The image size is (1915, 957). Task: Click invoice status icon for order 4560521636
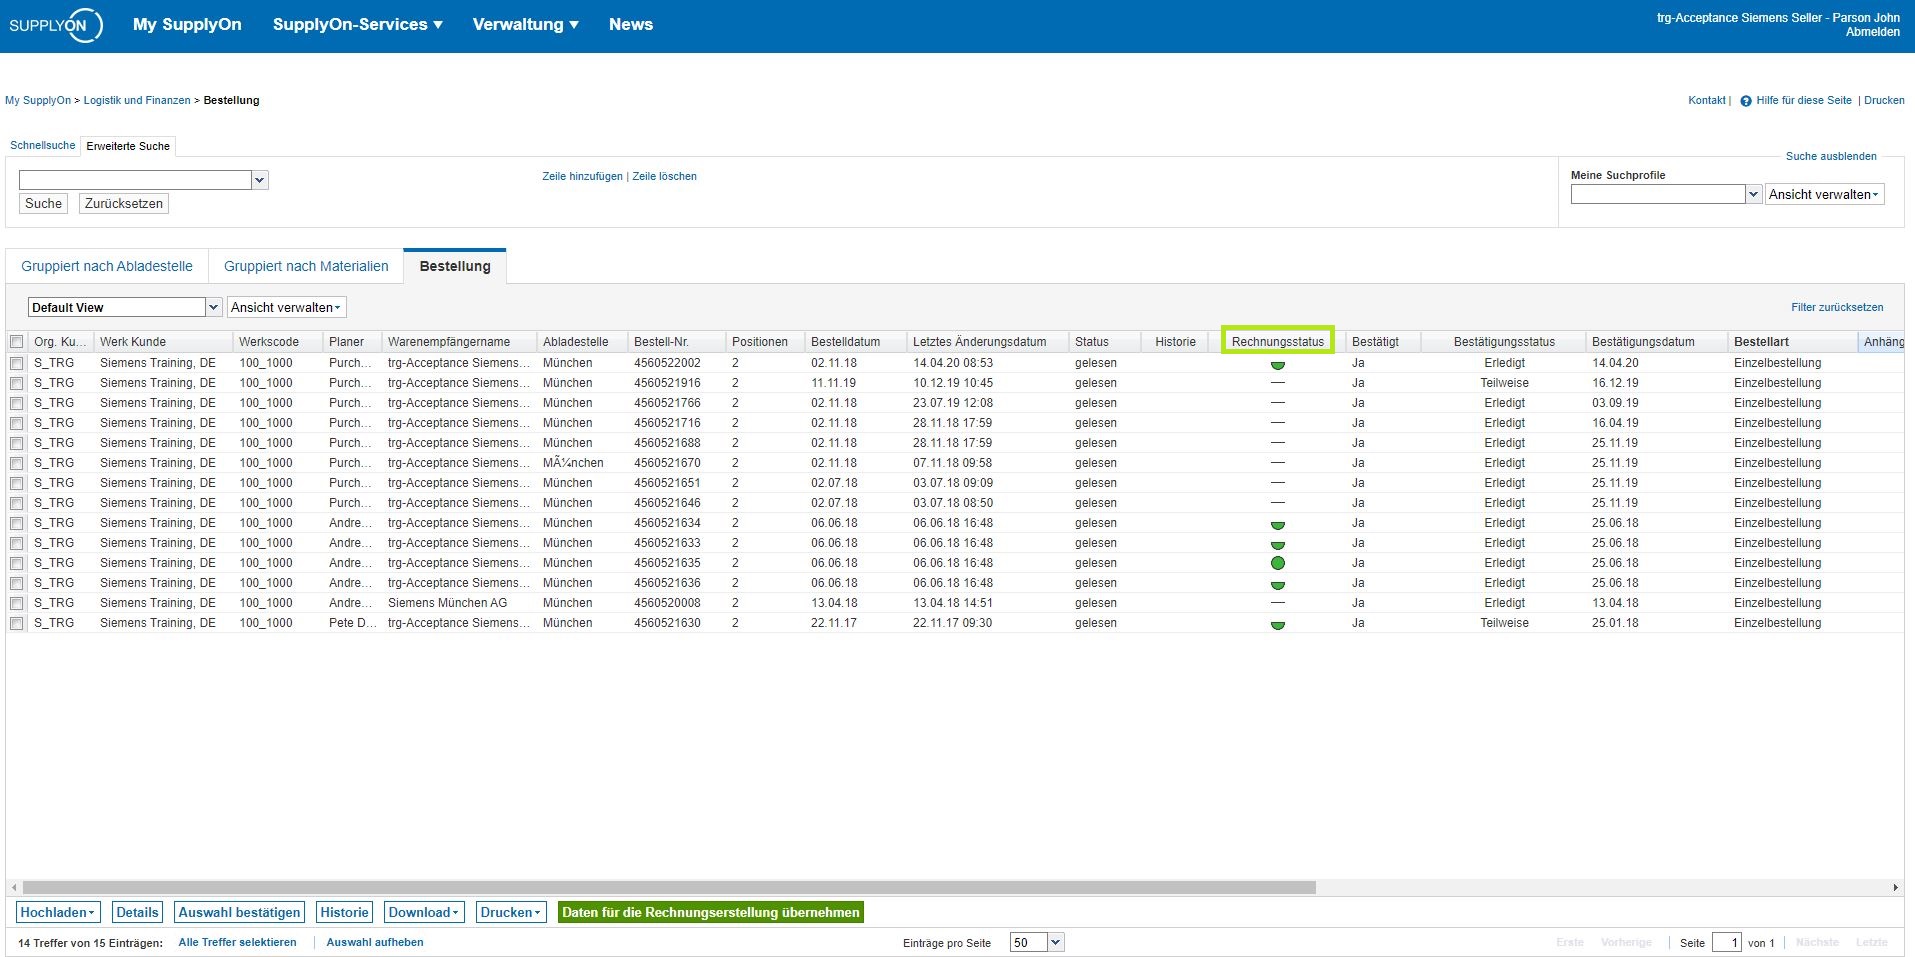(x=1277, y=584)
